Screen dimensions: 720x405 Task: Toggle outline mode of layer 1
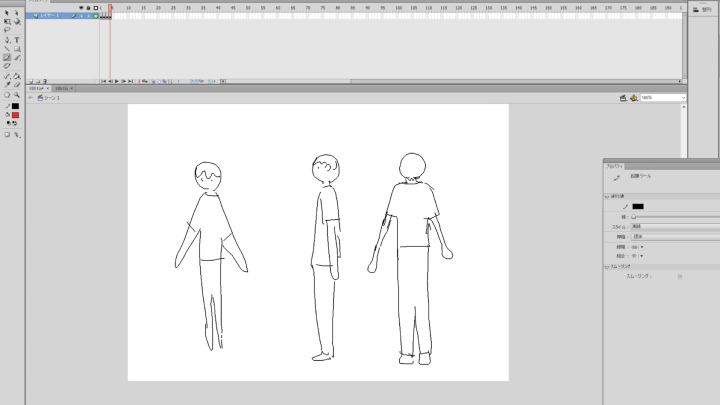pos(95,16)
